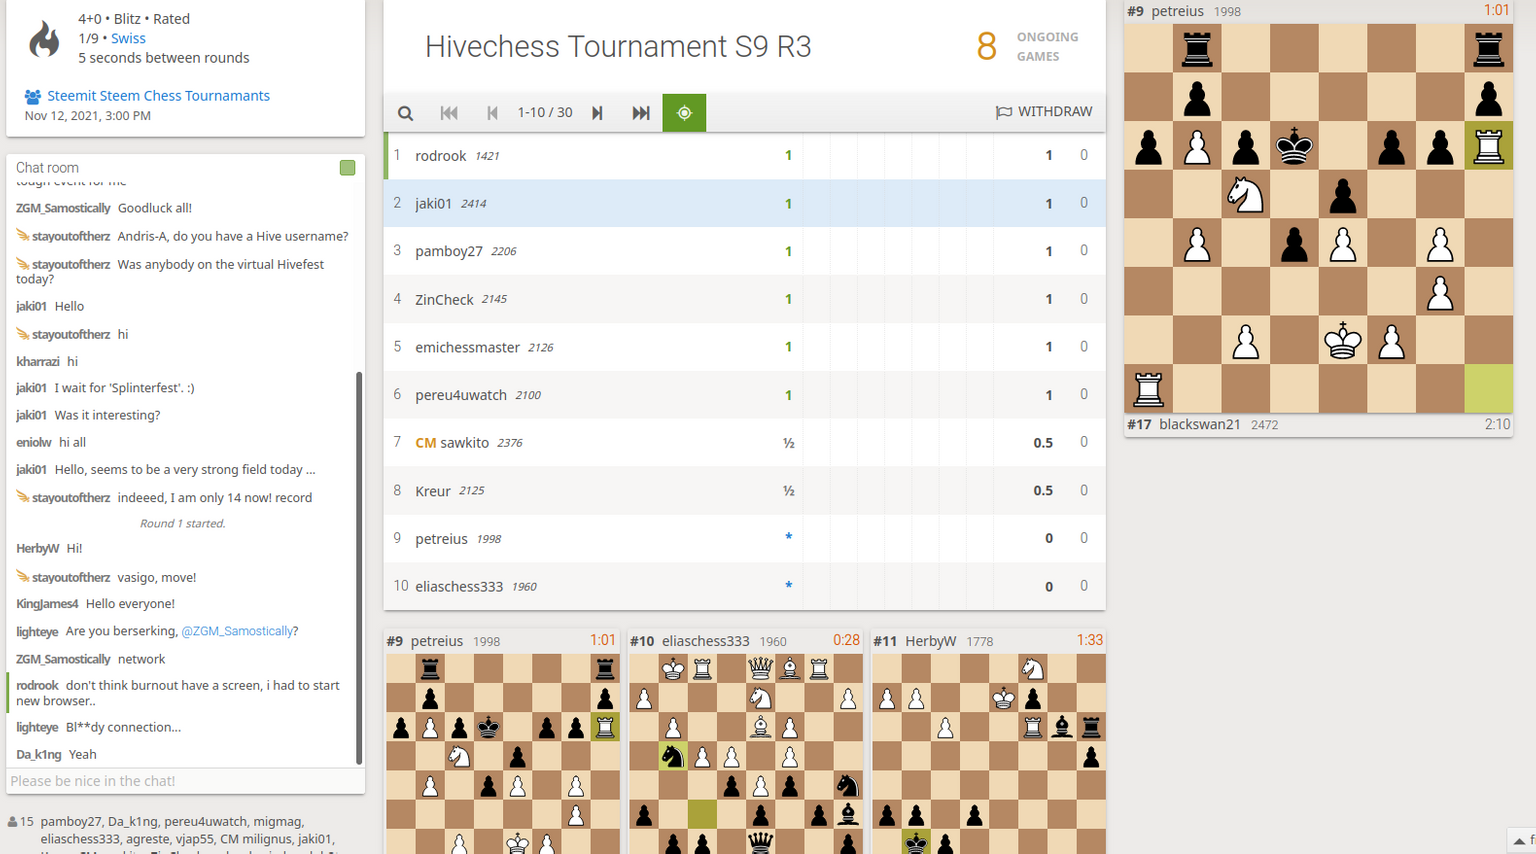Viewport: 1536px width, 854px height.
Task: Click the chat room scrollbar
Action: (x=359, y=568)
